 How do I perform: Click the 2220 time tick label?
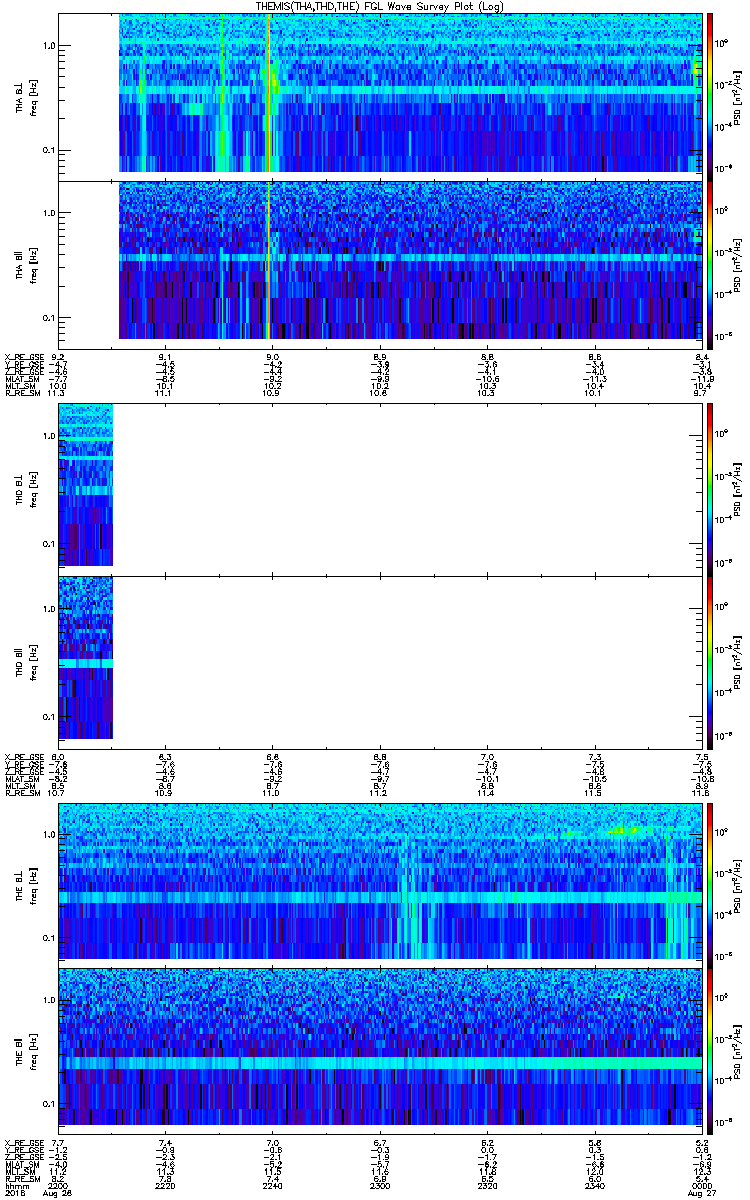tap(165, 1184)
